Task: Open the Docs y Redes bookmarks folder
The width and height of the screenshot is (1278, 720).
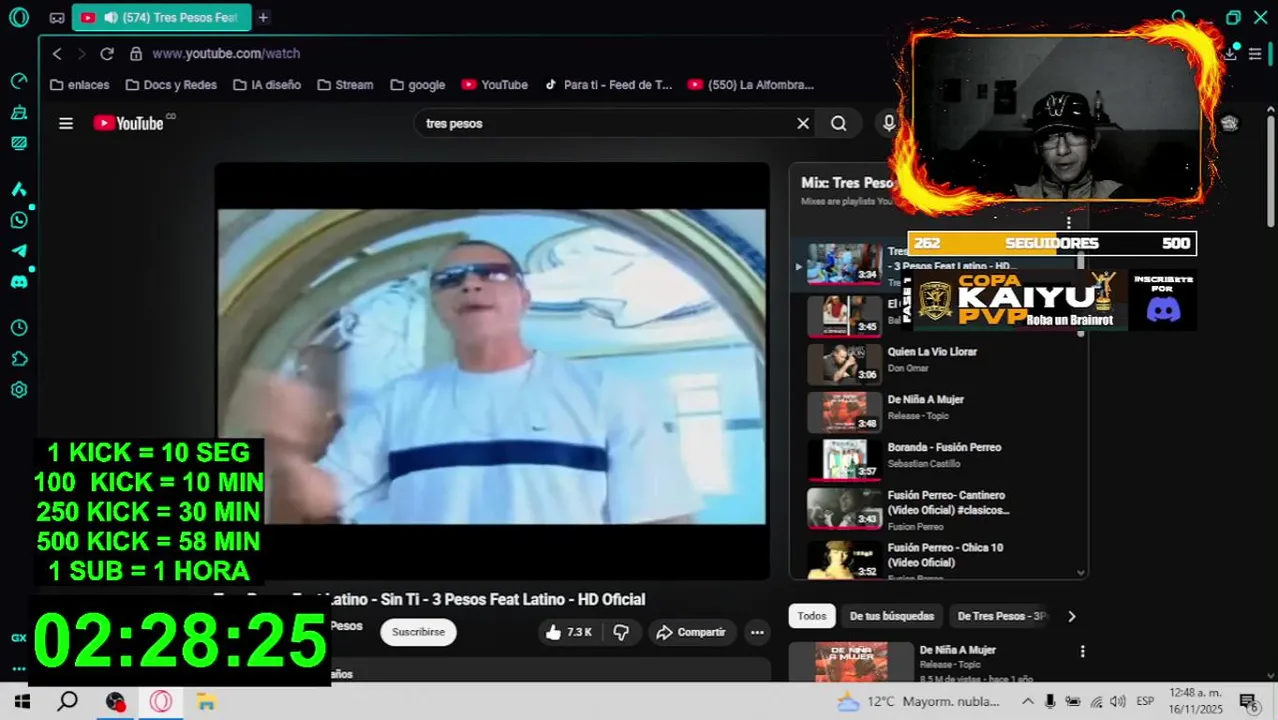Action: 171,85
